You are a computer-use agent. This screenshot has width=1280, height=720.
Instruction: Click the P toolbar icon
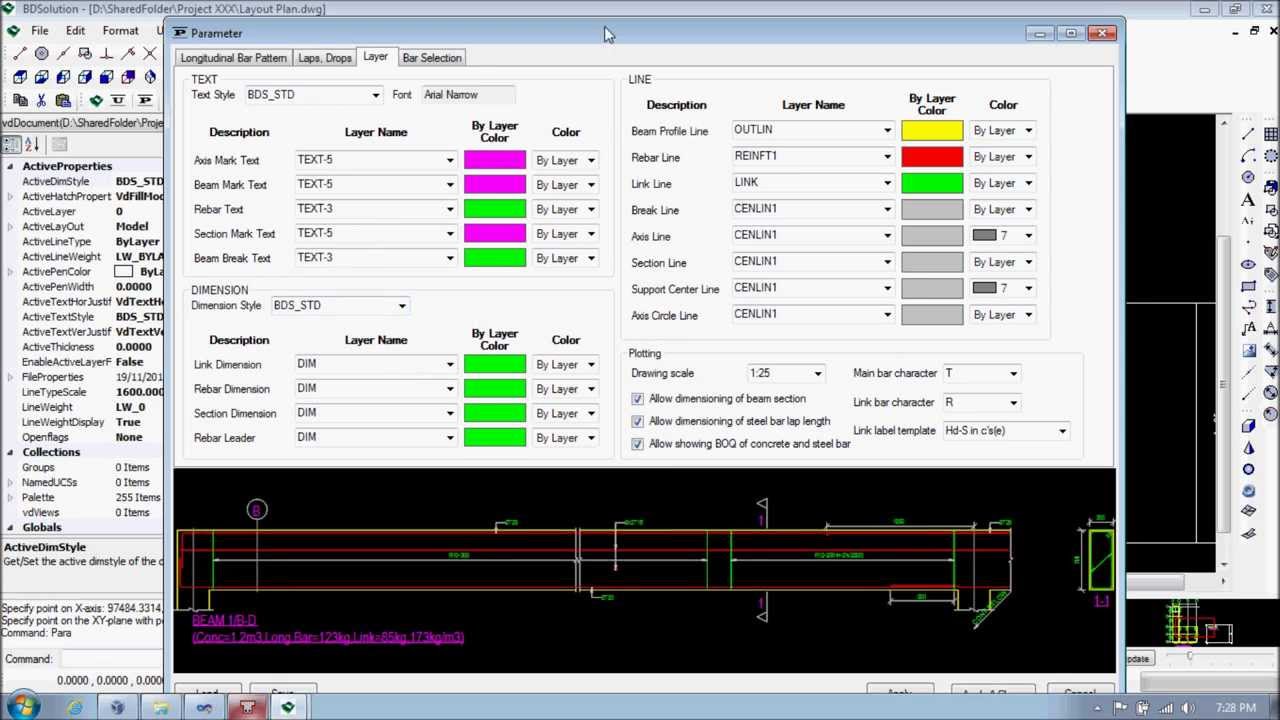click(145, 100)
